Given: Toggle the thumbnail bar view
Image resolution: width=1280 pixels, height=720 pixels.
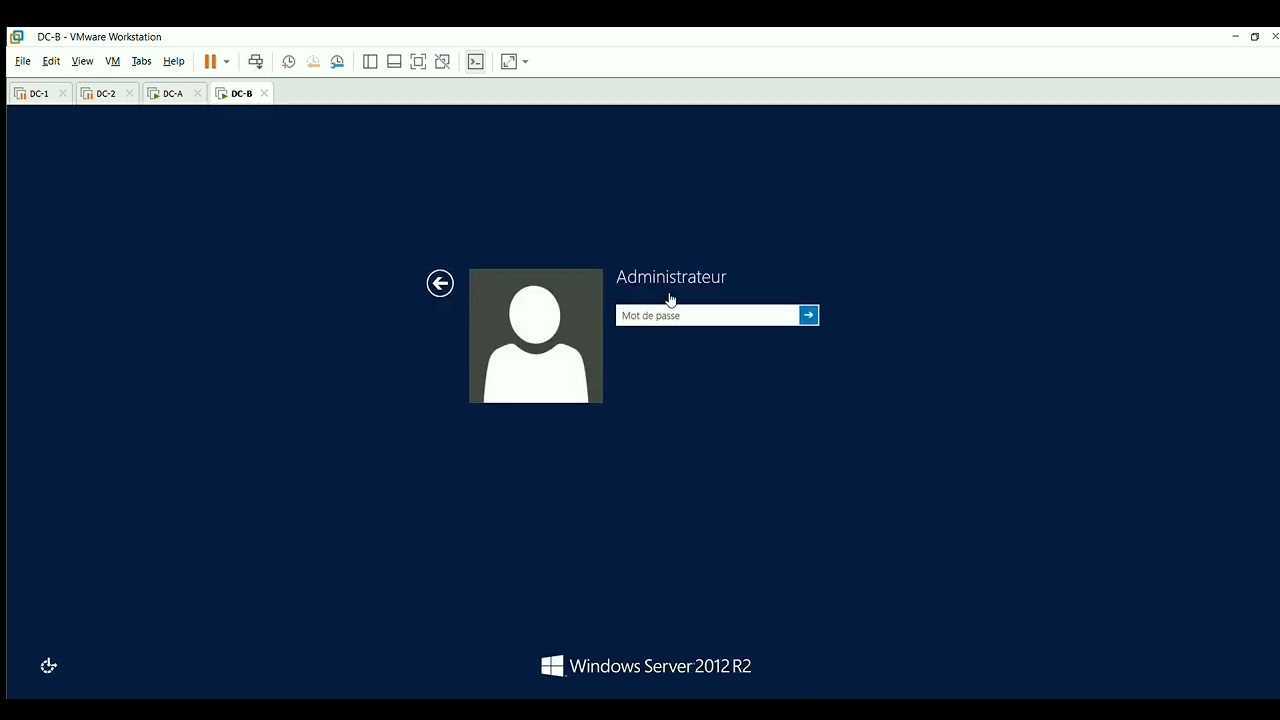Looking at the screenshot, I should (394, 62).
